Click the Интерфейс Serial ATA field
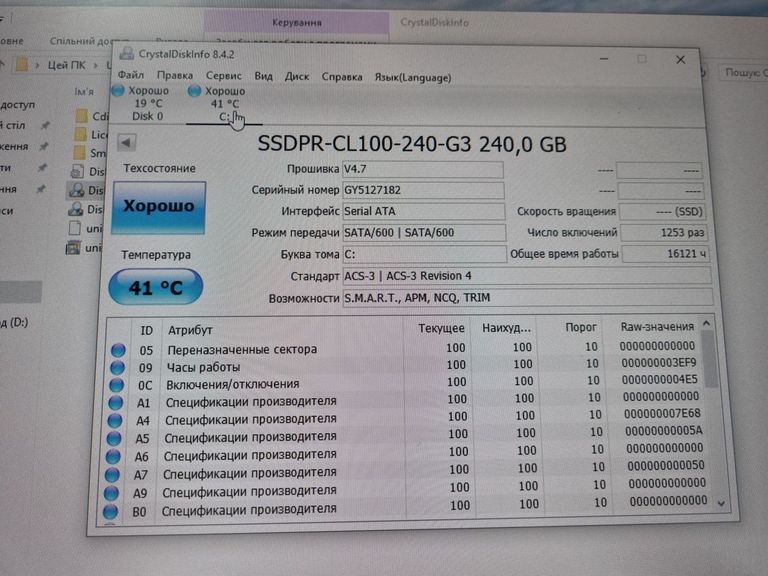 pyautogui.click(x=424, y=212)
